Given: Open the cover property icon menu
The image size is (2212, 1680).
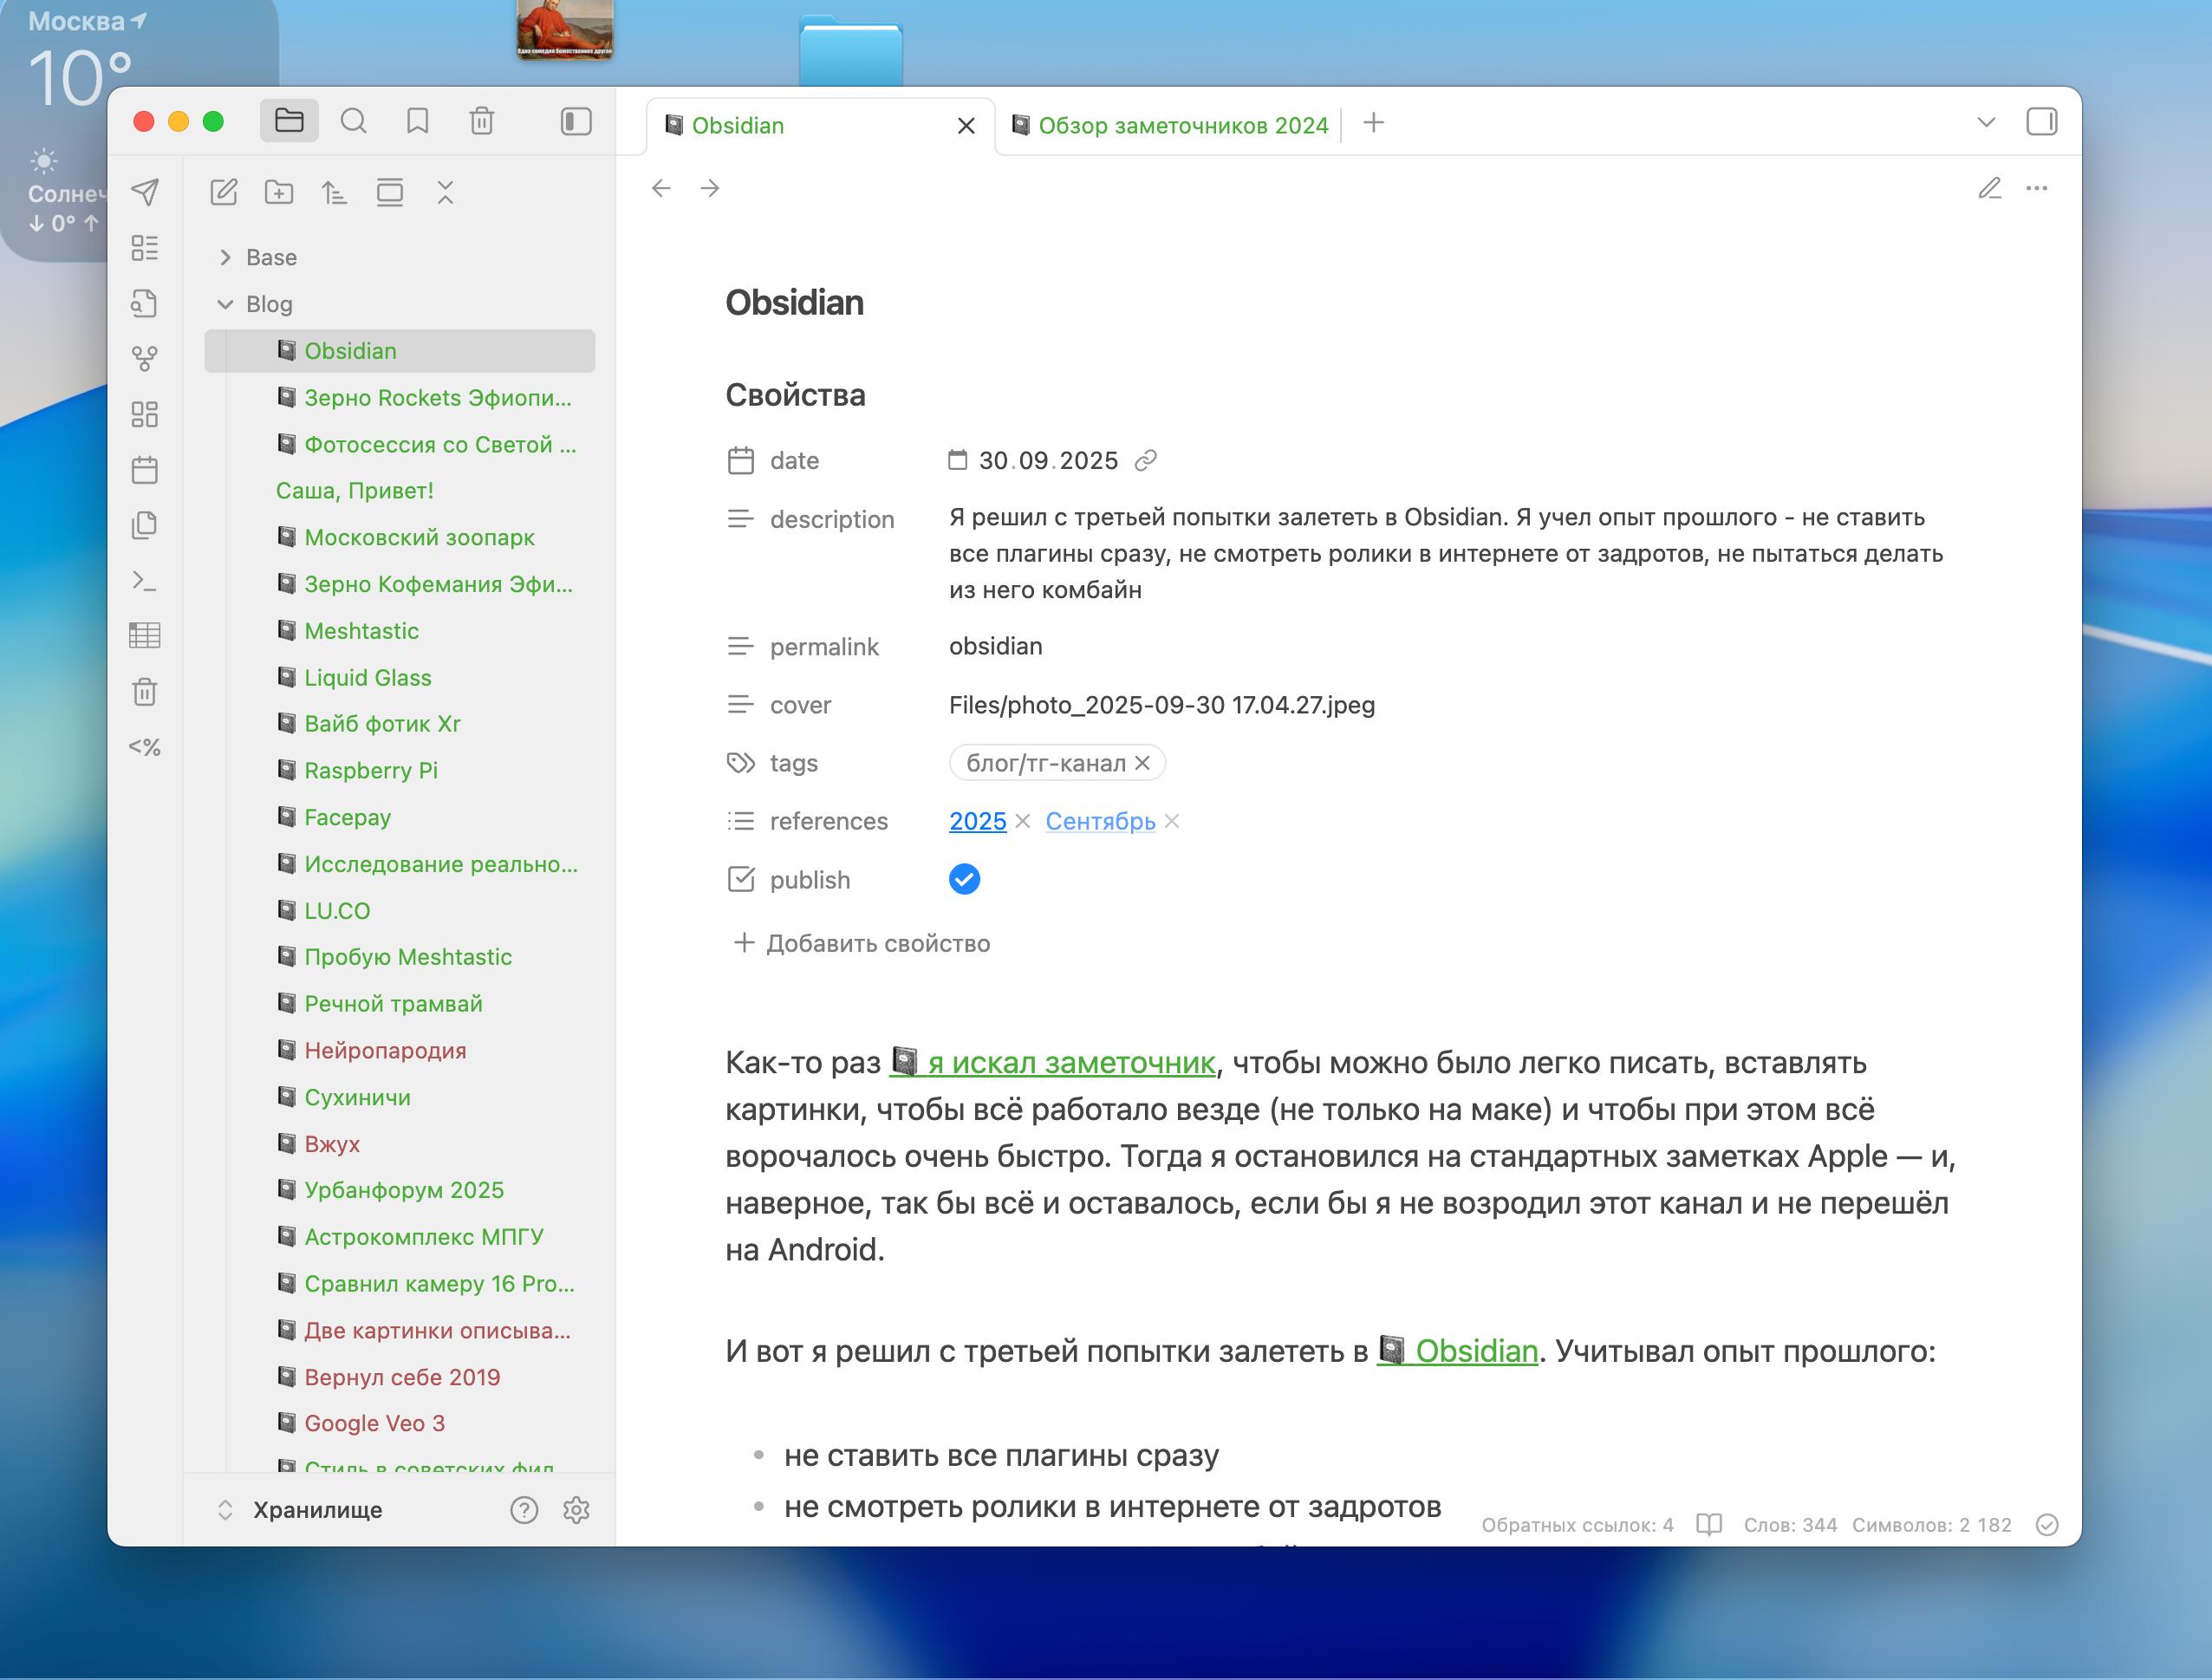Looking at the screenshot, I should [x=740, y=705].
